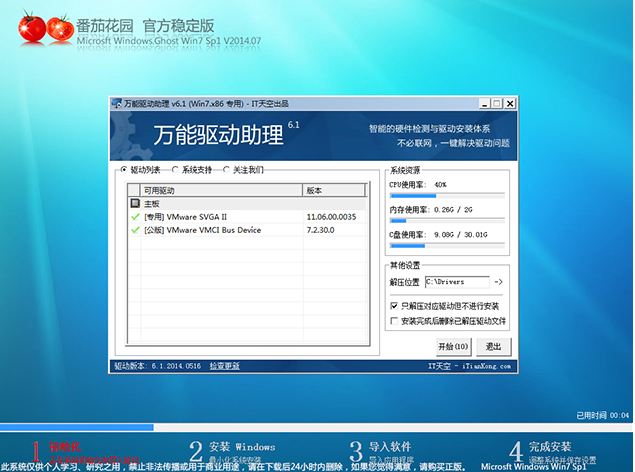Viewport: 635px width, 472px height.
Task: Select the 驱动列表 radio button
Action: pyautogui.click(x=124, y=170)
